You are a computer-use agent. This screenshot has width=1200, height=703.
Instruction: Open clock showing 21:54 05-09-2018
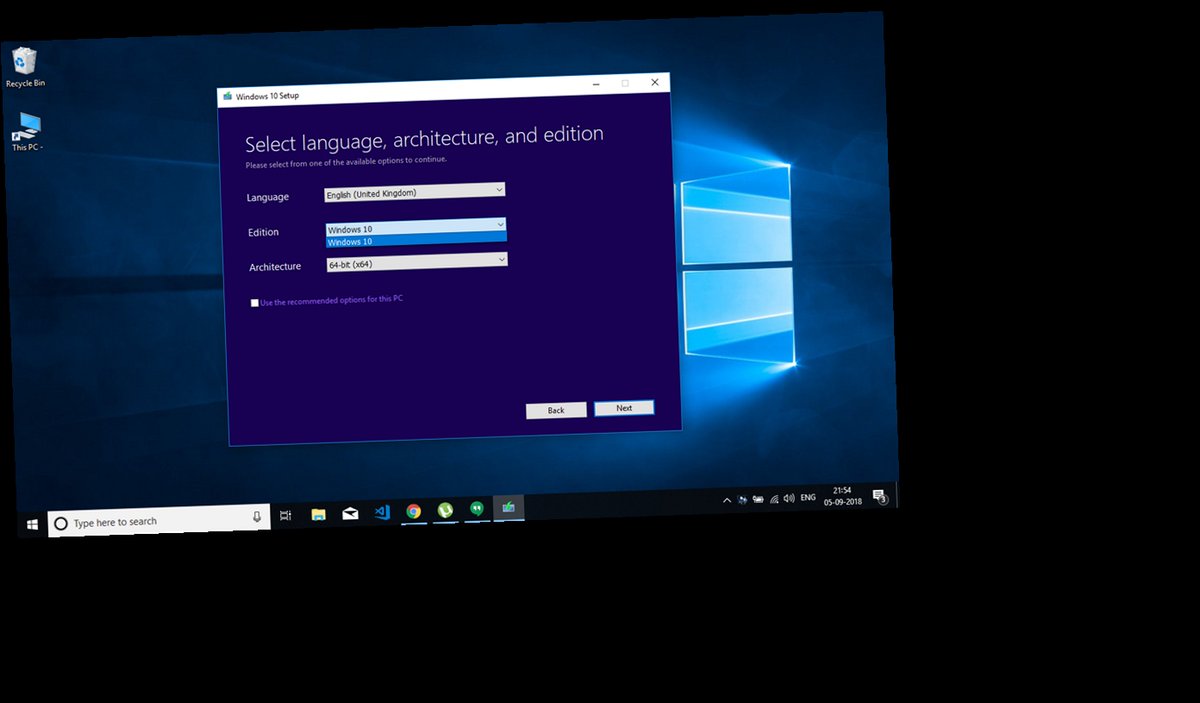tap(843, 496)
